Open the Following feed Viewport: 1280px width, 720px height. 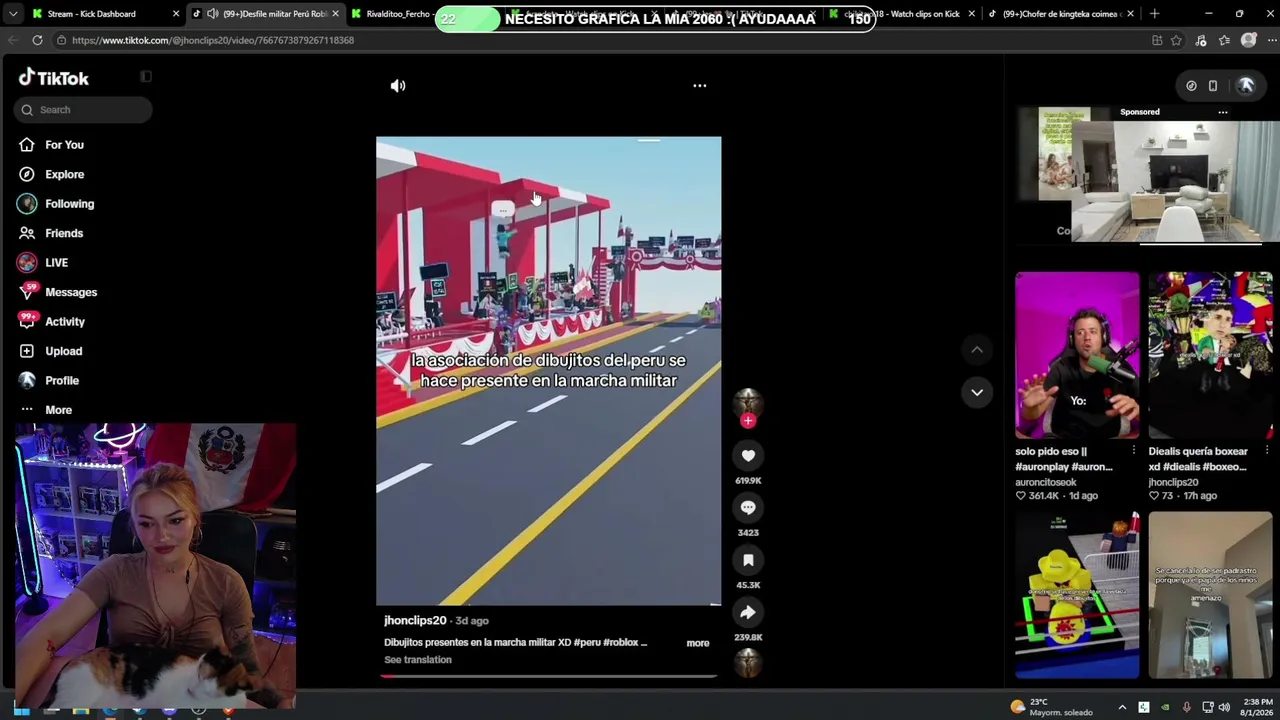tap(69, 204)
